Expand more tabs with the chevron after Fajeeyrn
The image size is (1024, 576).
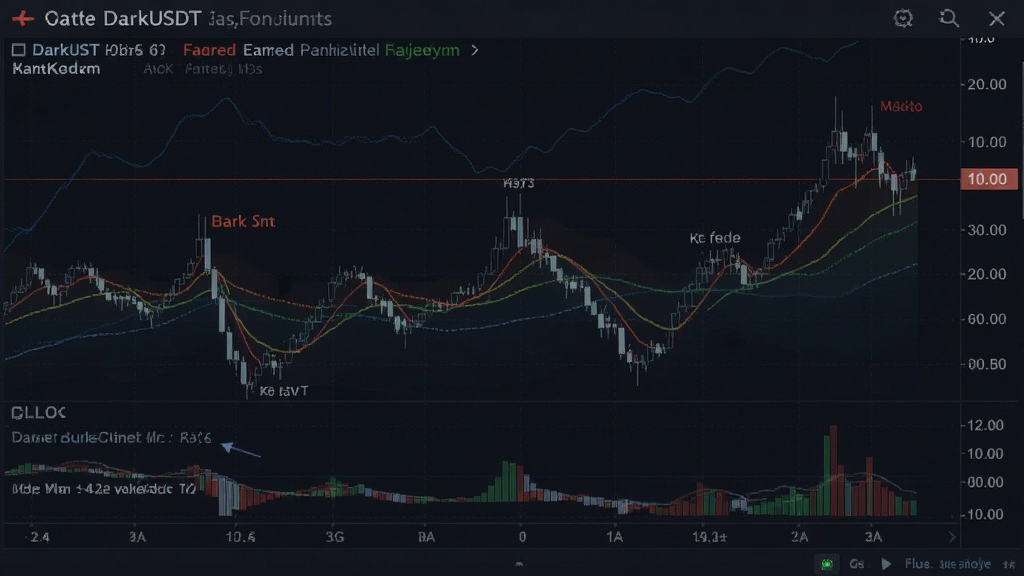click(x=475, y=50)
